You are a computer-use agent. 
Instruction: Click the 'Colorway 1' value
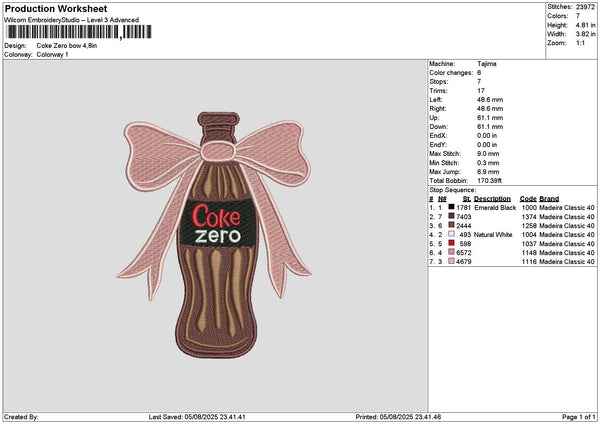[x=52, y=55]
